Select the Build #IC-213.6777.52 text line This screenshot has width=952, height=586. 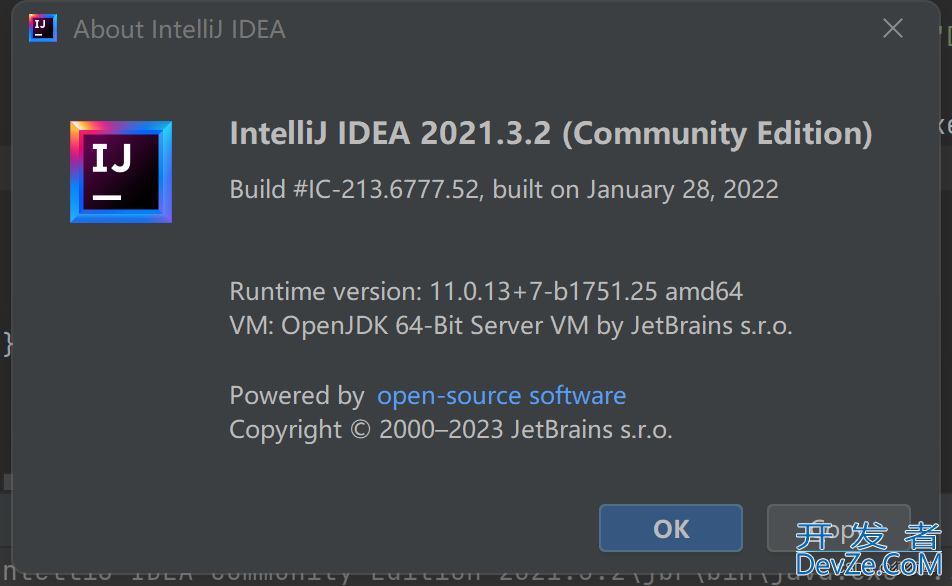504,189
